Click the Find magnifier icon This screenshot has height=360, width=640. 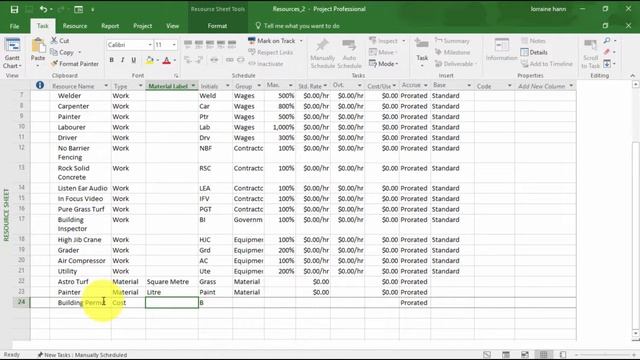(607, 40)
